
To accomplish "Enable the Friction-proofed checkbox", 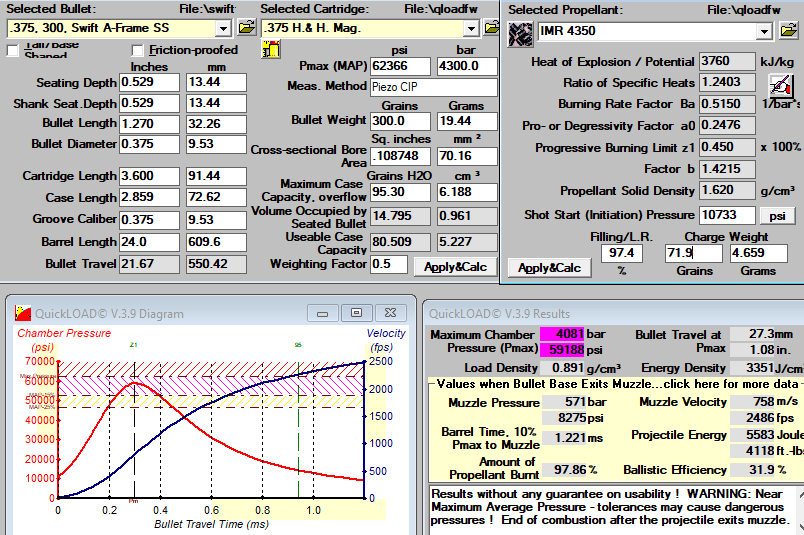I will click(x=138, y=50).
